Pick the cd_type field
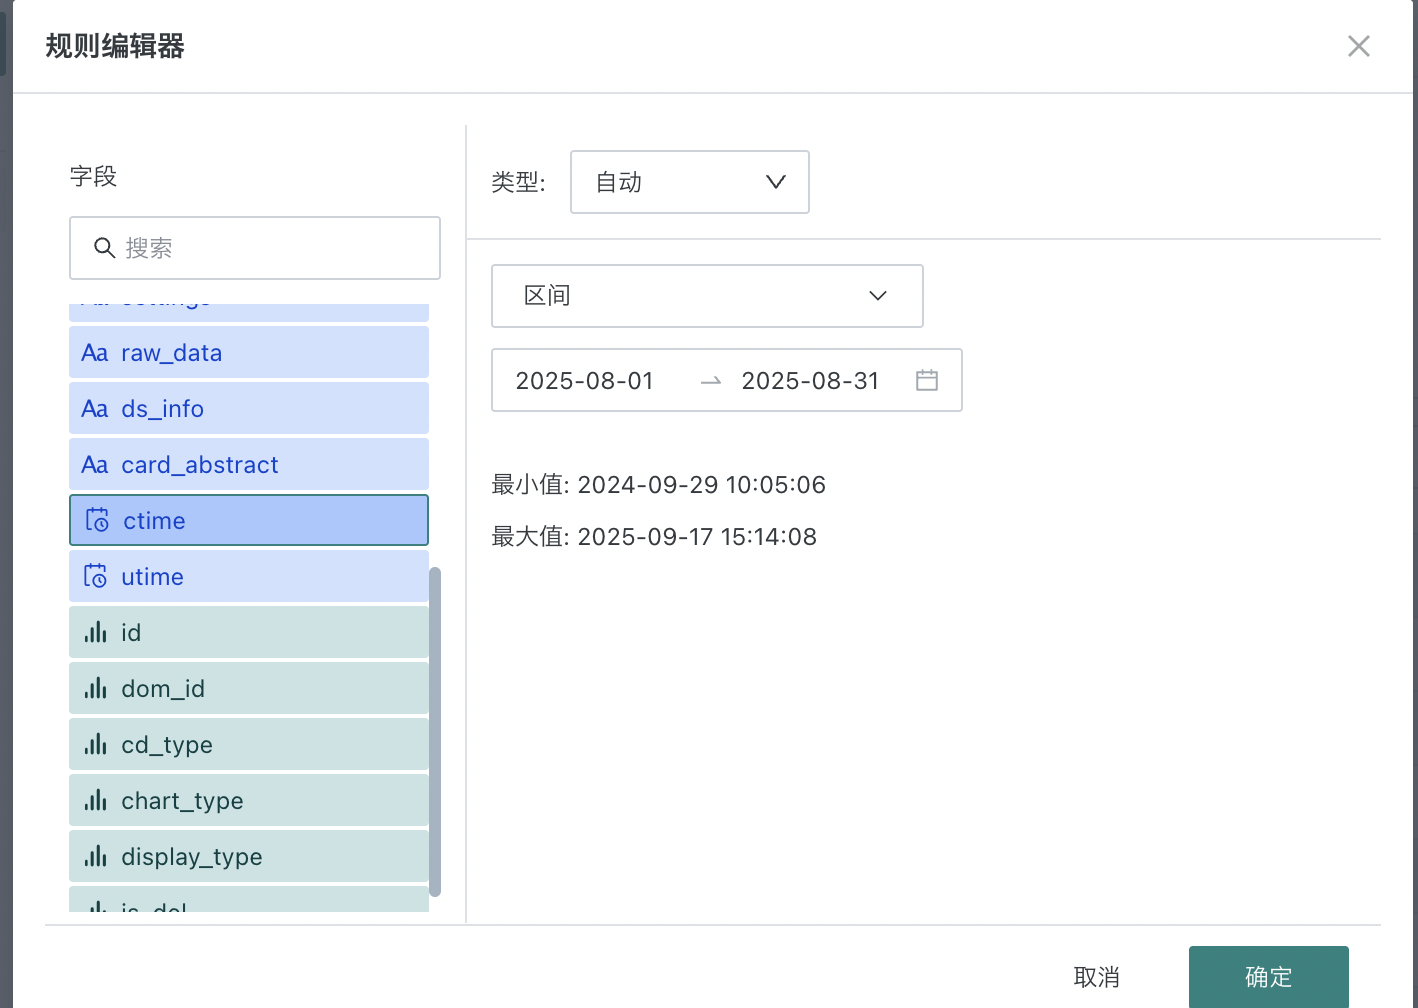 (249, 744)
